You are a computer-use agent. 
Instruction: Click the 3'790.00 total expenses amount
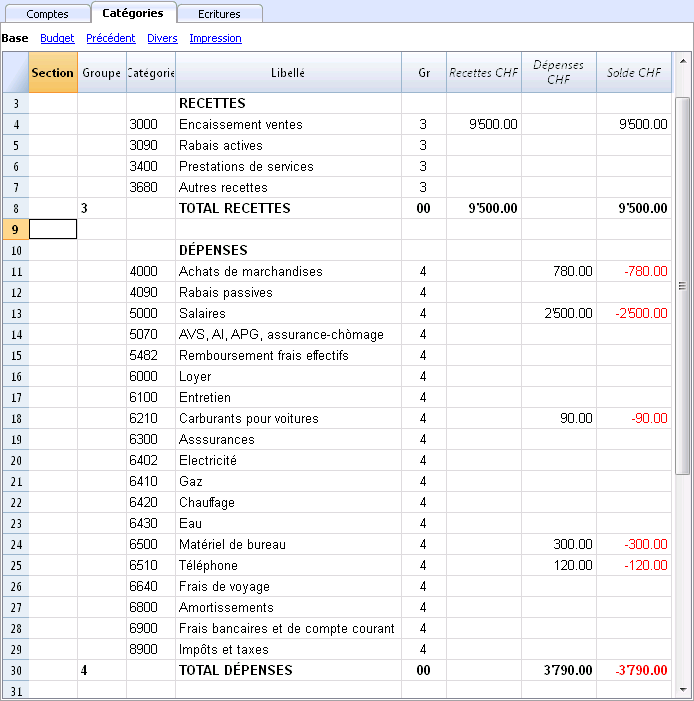tap(568, 670)
